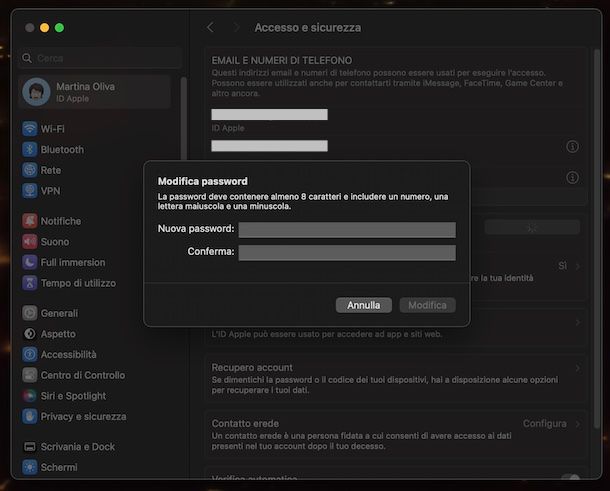Click the yellow minimize window button
This screenshot has width=610, height=491.
(x=44, y=28)
